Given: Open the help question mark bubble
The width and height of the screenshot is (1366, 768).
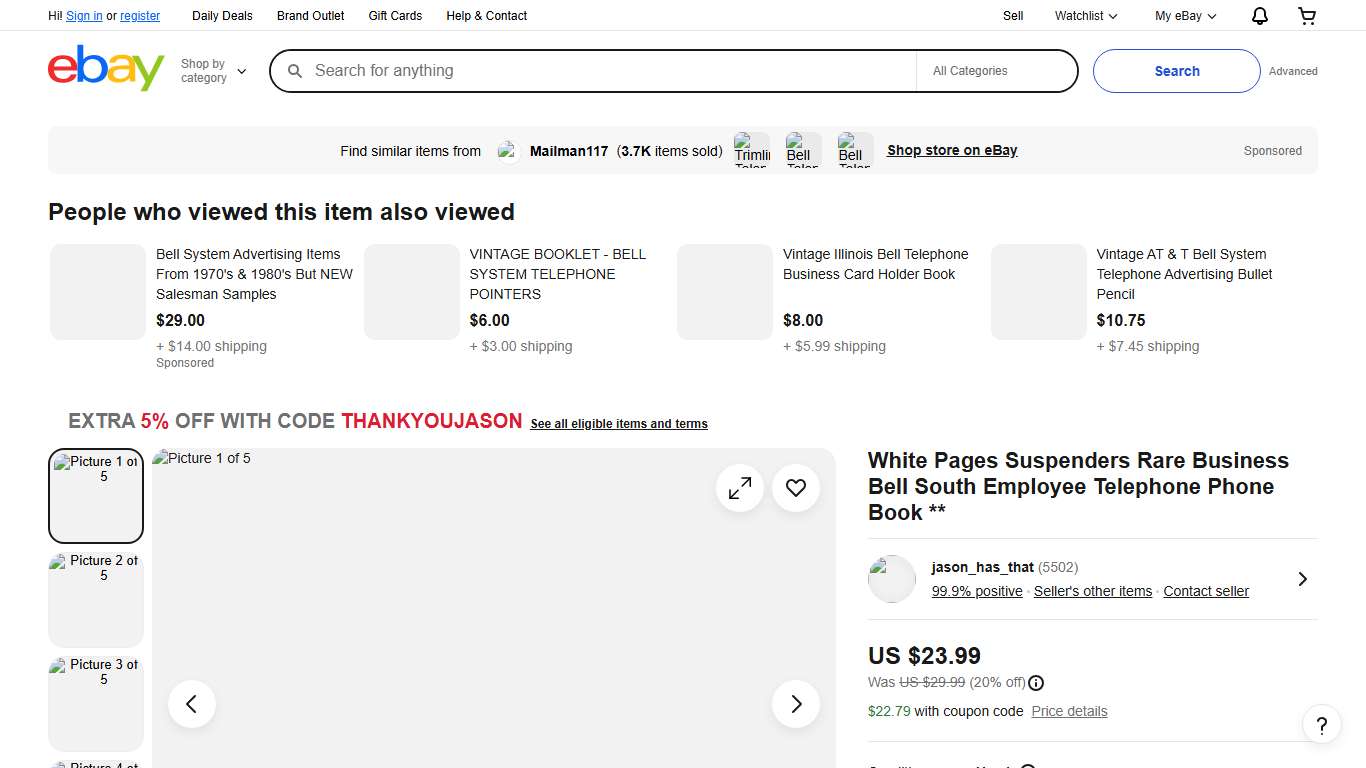Looking at the screenshot, I should [x=1322, y=724].
